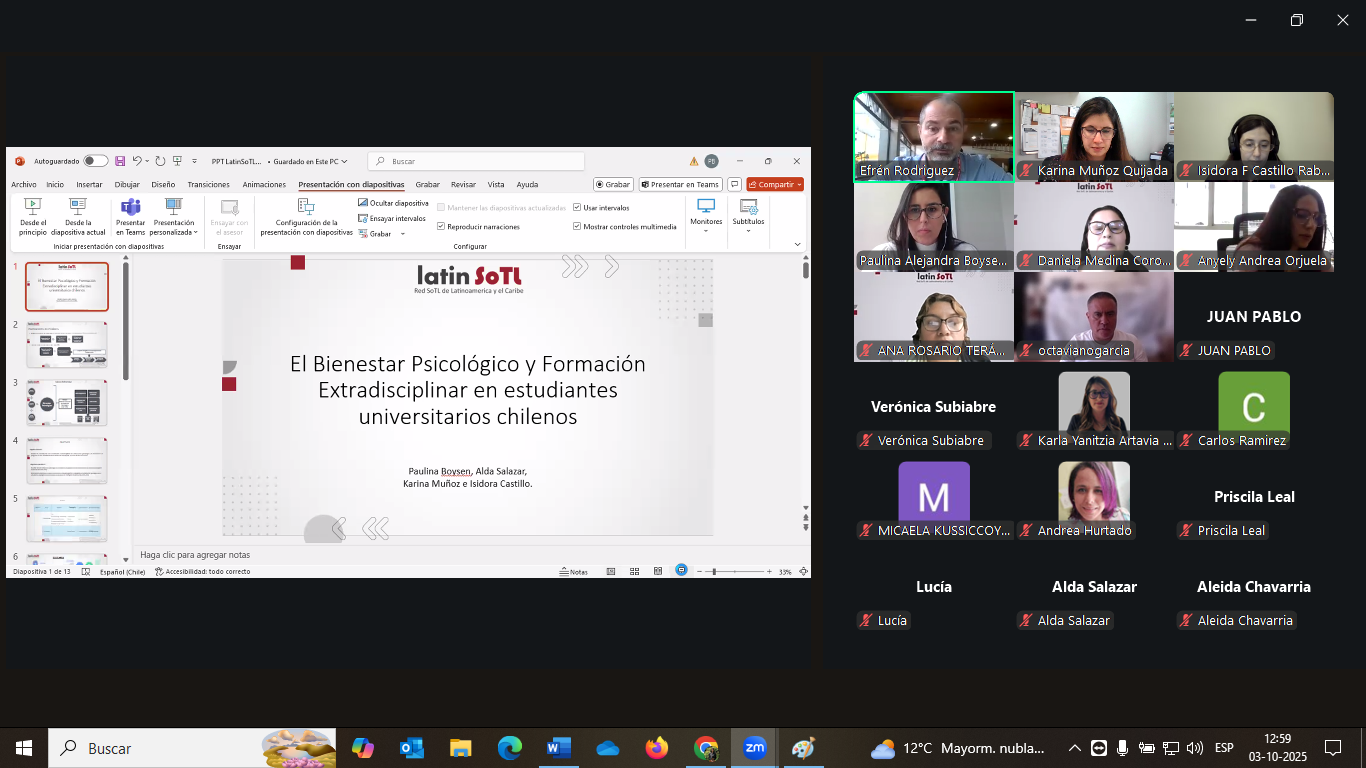Click the Presentar en Teams ribbon icon
Screen dimensions: 1366x768
tap(130, 214)
